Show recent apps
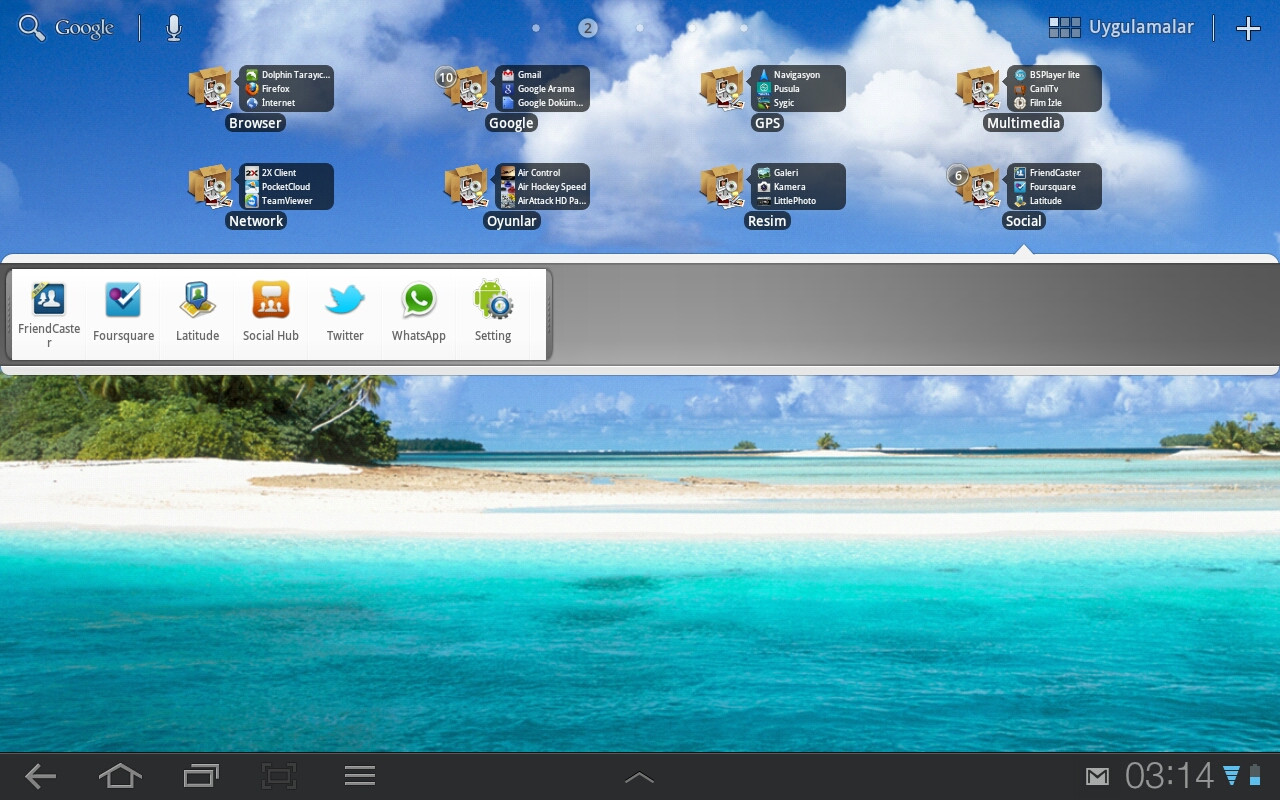Viewport: 1280px width, 800px height. tap(201, 776)
